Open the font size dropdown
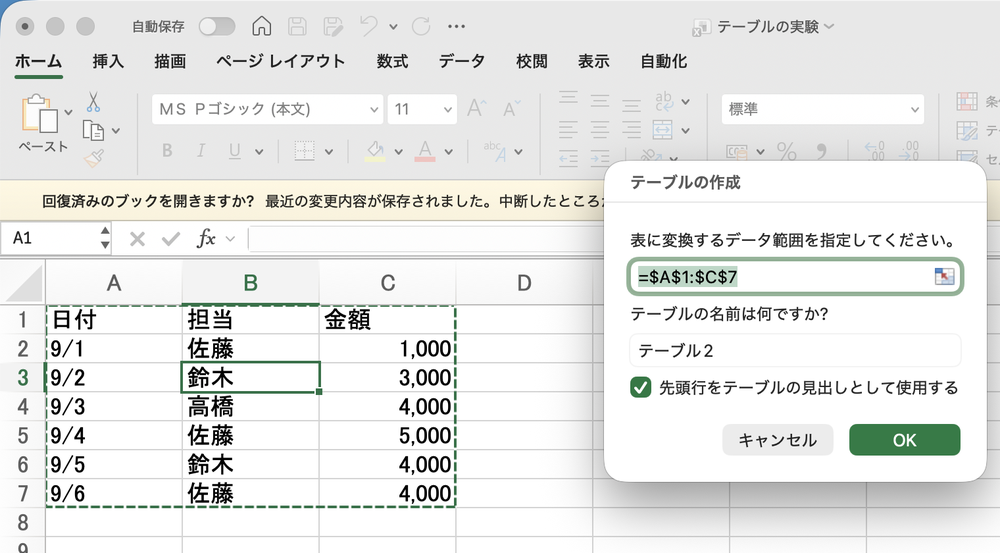Screen dimensions: 1000x553 tap(448, 110)
